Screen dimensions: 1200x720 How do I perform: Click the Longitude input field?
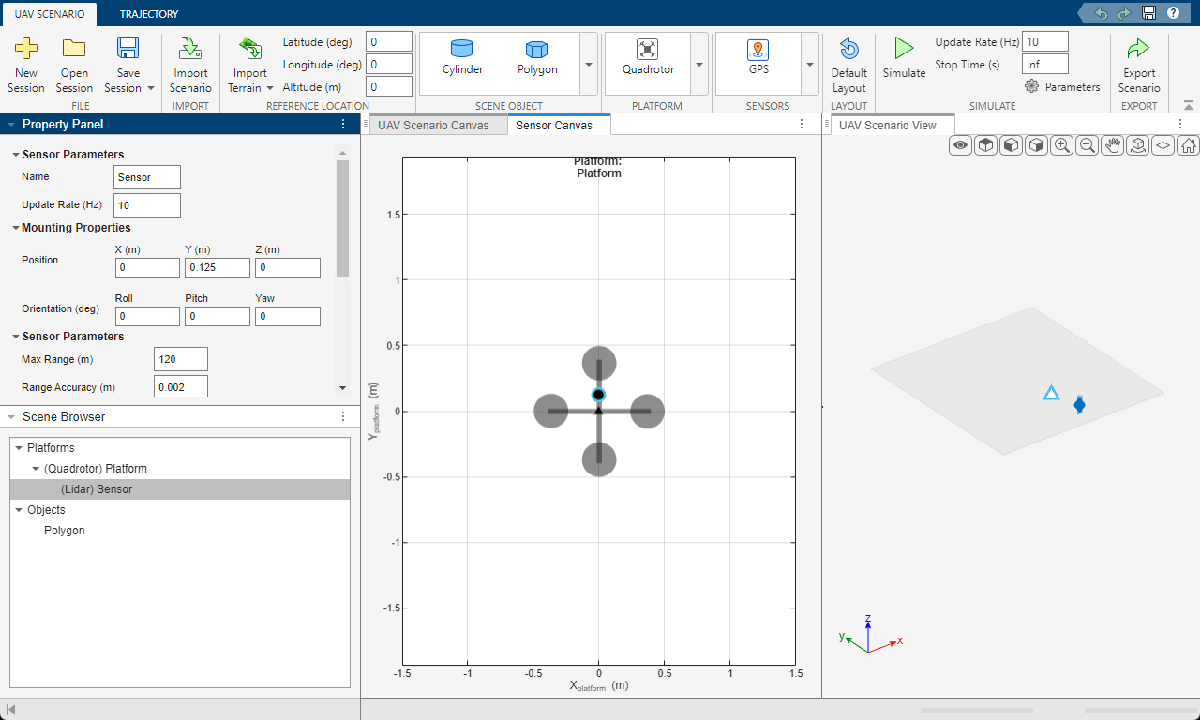pyautogui.click(x=390, y=64)
